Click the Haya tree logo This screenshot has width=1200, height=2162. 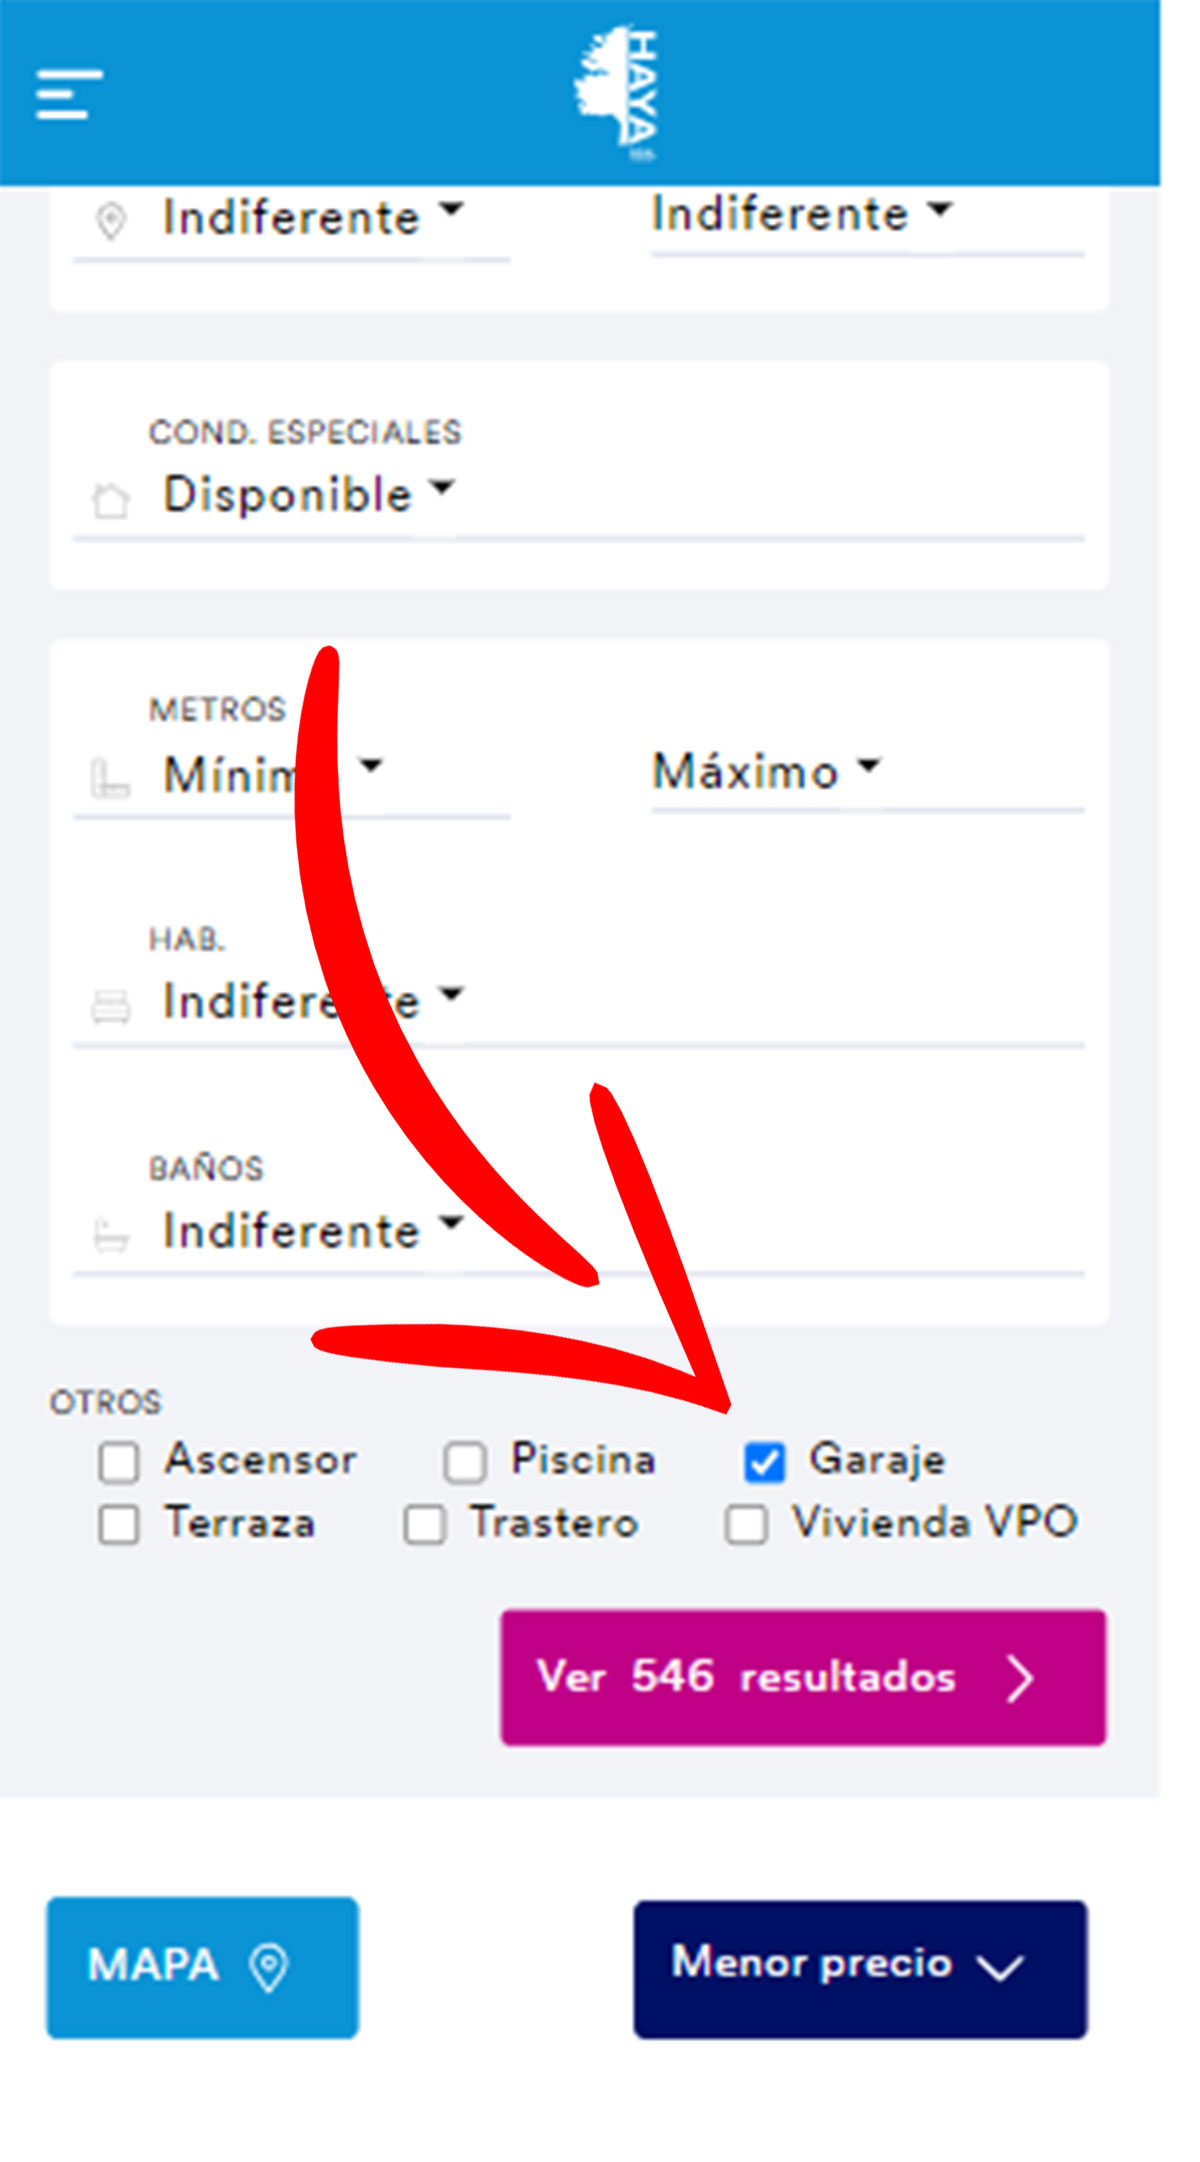click(x=617, y=94)
